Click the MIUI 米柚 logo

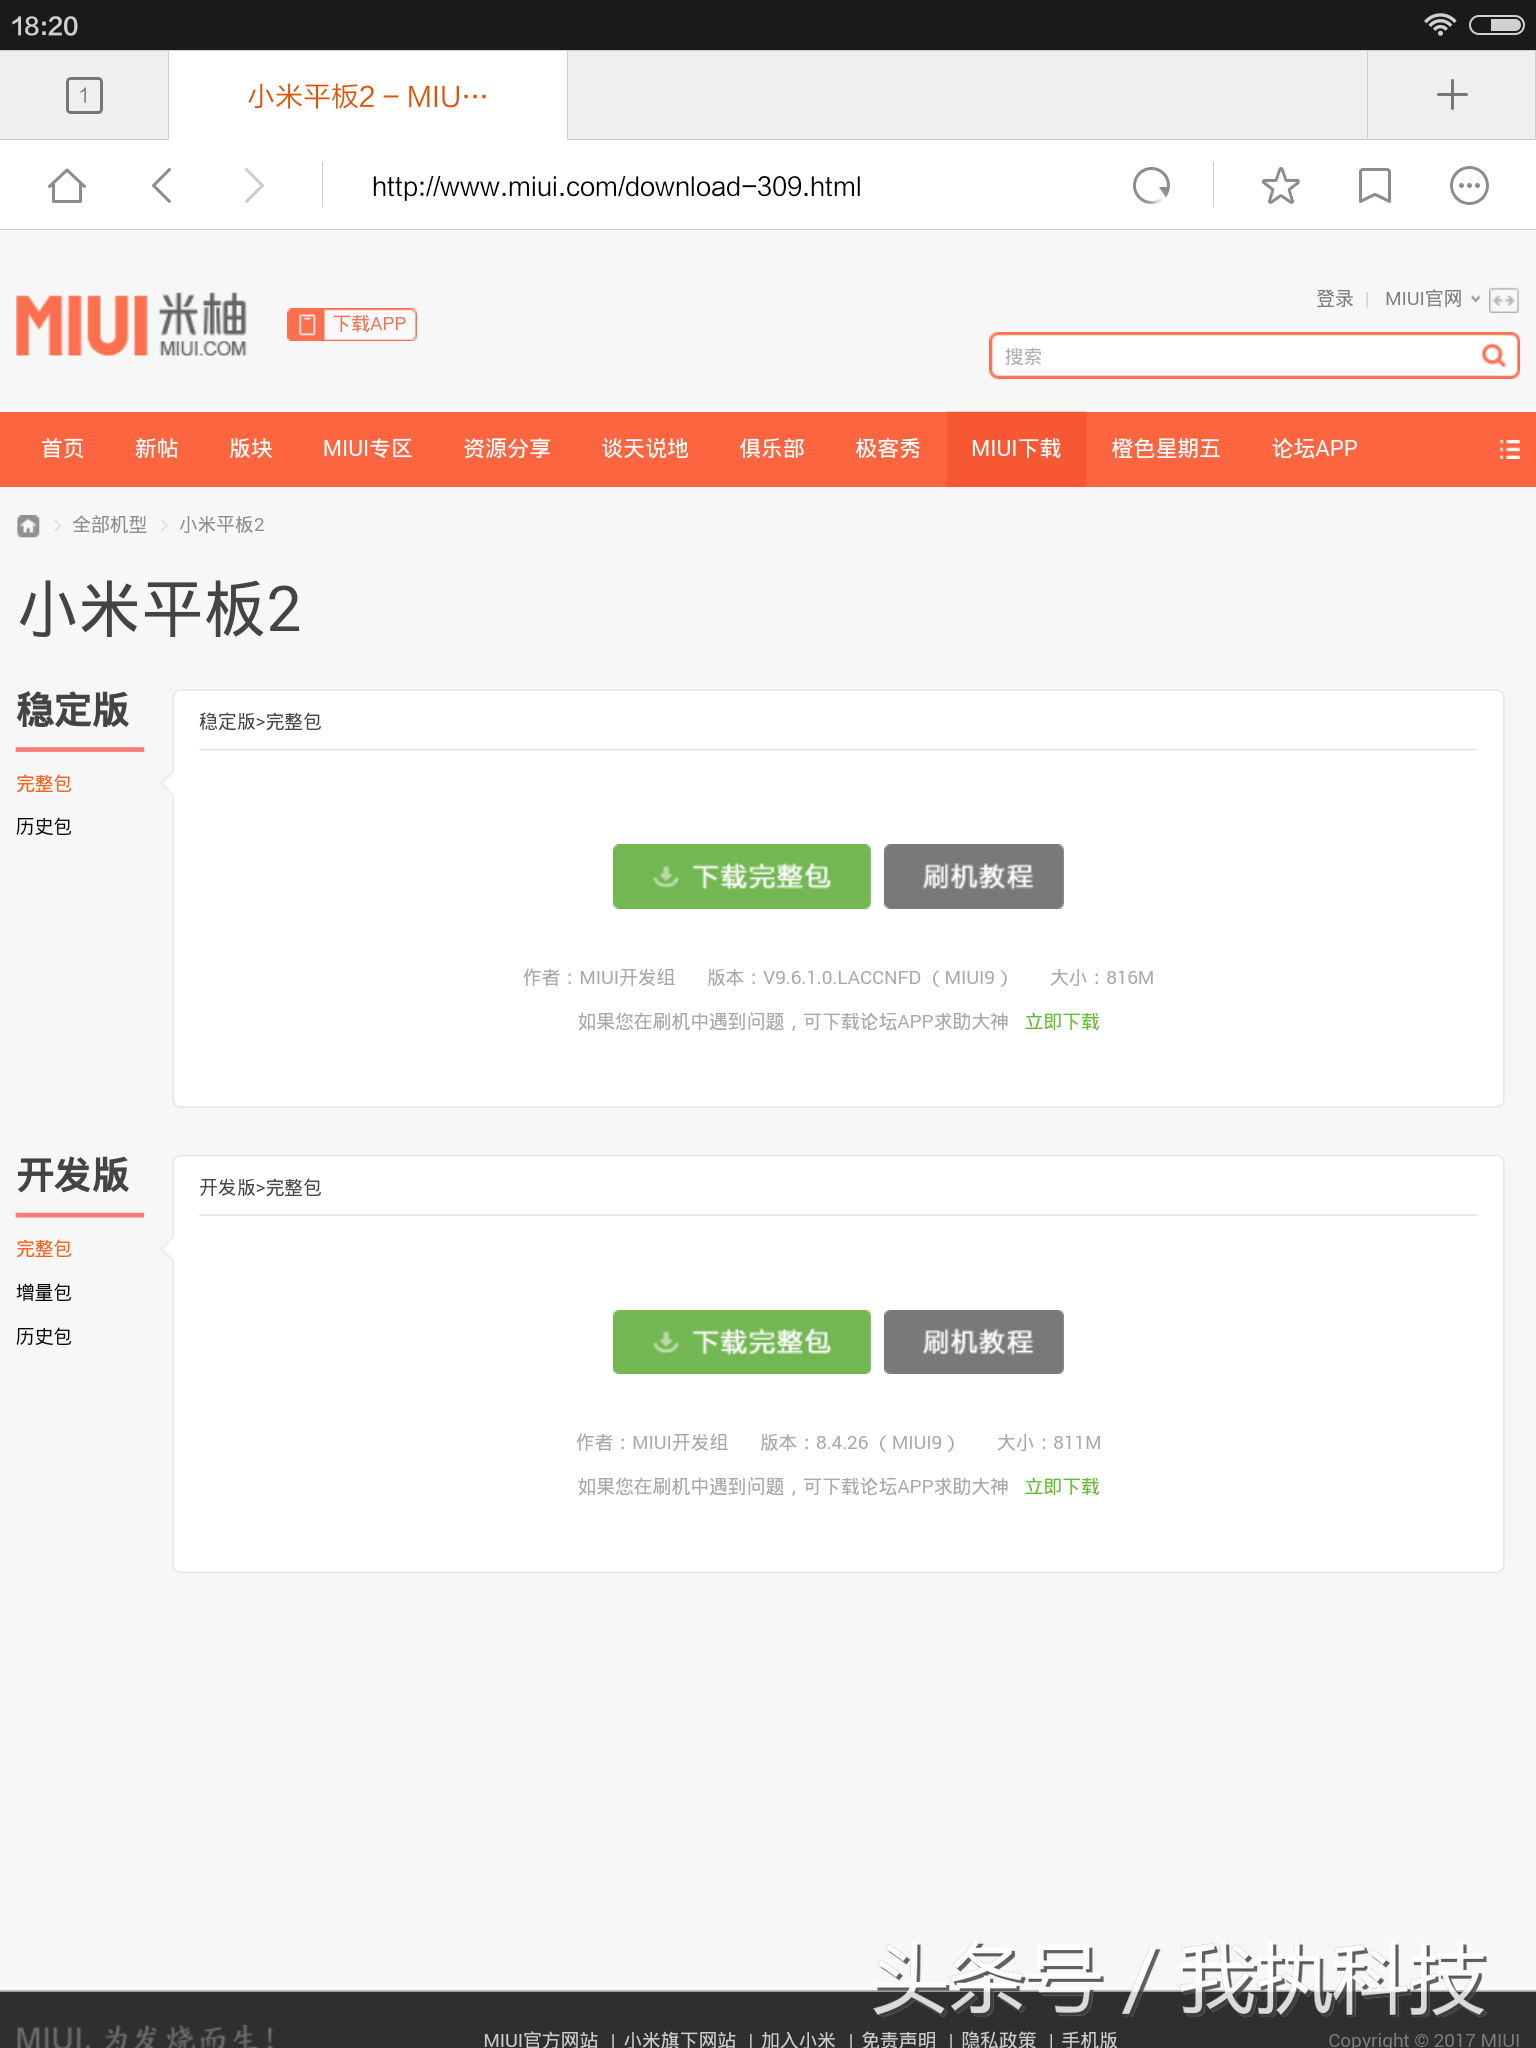(x=131, y=324)
